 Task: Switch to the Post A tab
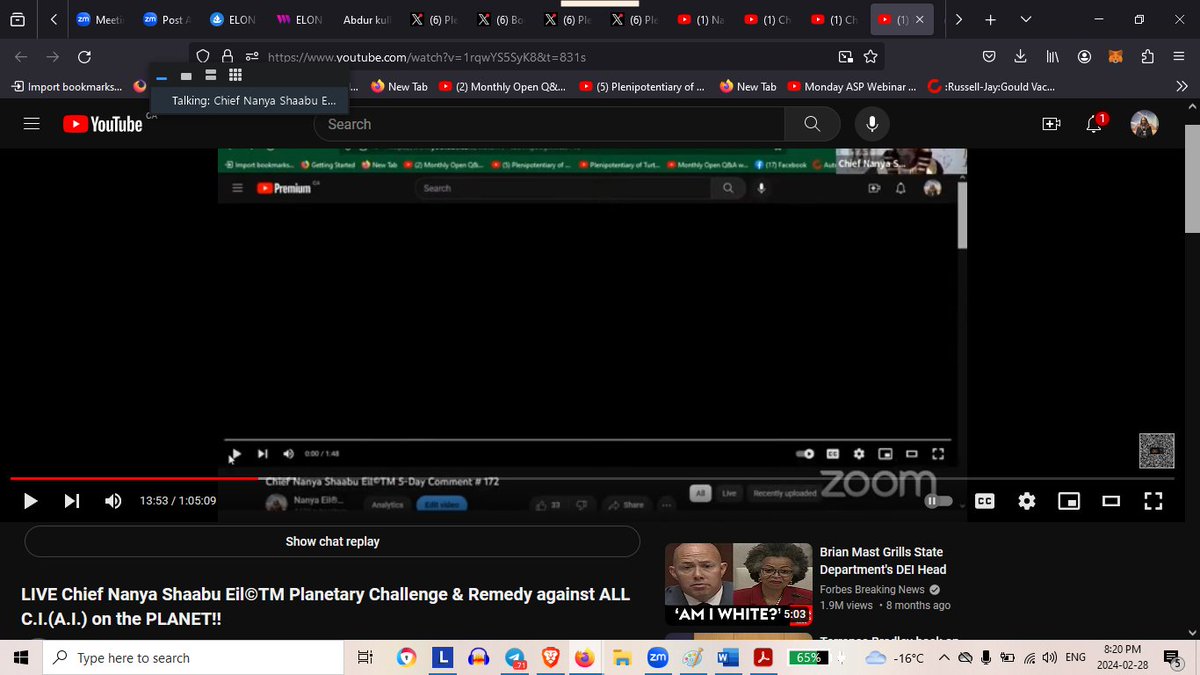tap(168, 19)
